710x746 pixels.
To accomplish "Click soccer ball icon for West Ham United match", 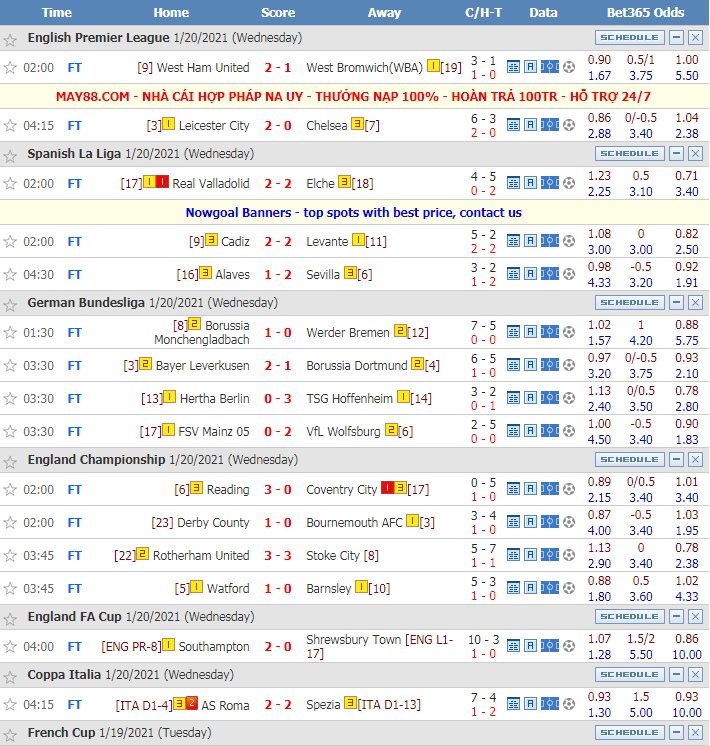I will (569, 67).
